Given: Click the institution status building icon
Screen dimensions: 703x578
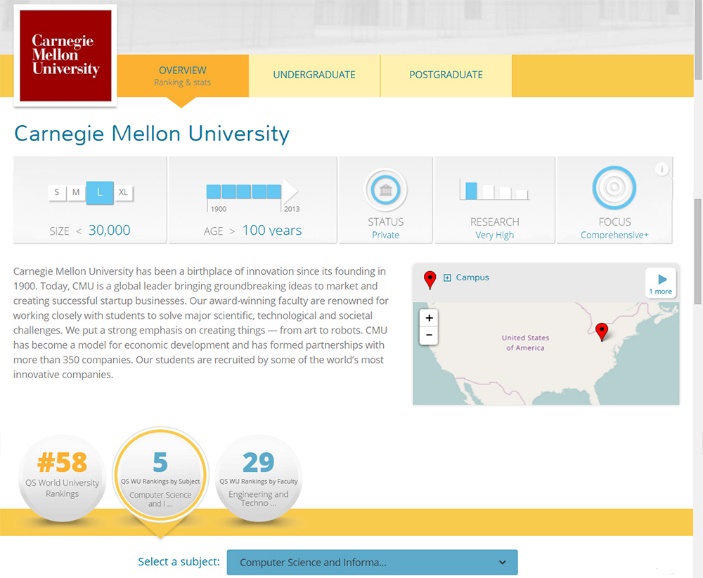Looking at the screenshot, I should tap(386, 190).
